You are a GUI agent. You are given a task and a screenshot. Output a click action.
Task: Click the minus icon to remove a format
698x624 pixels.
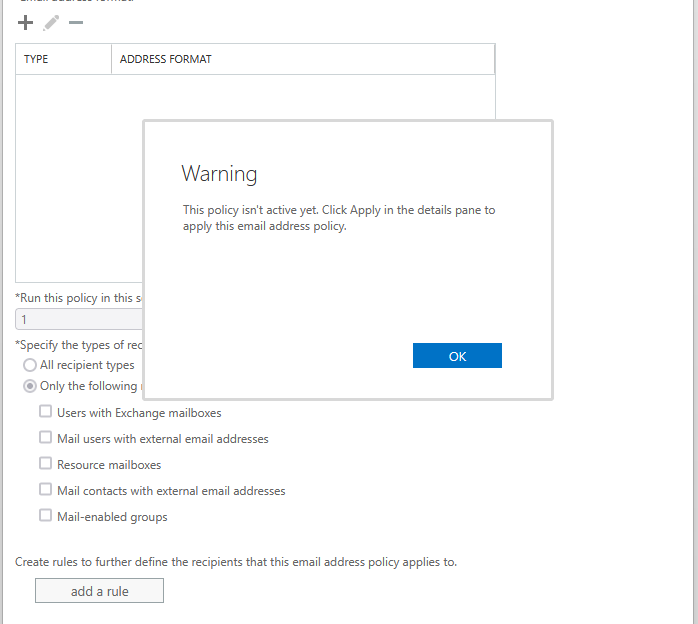[x=75, y=22]
